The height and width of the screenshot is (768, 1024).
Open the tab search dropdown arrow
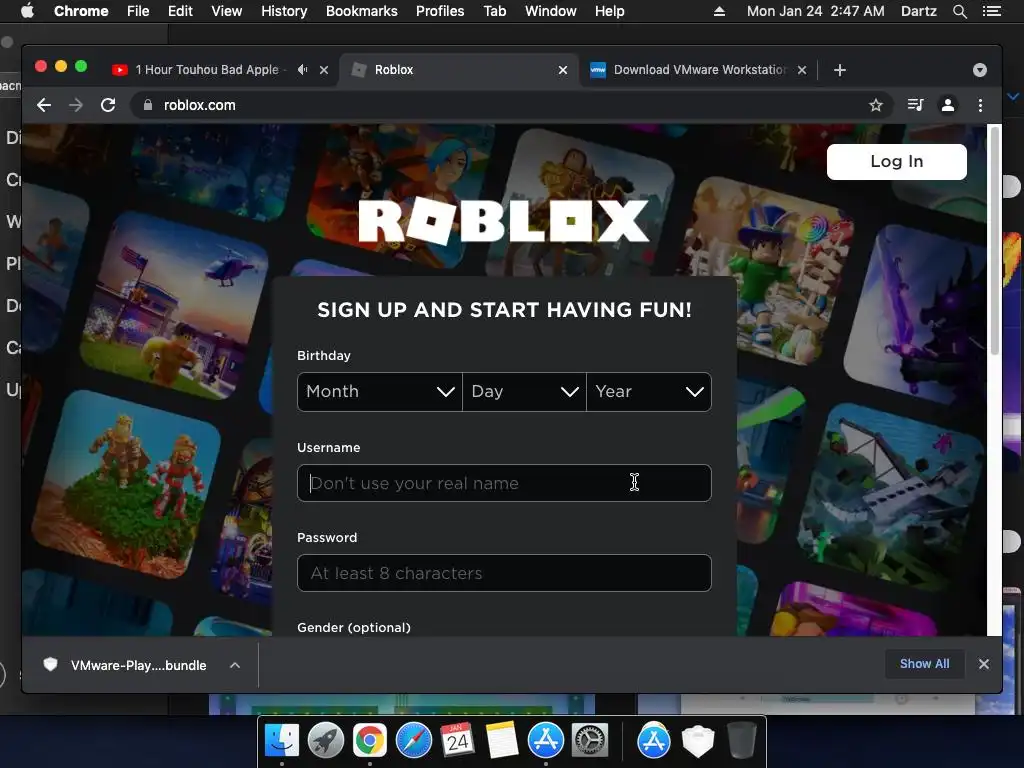pos(980,70)
